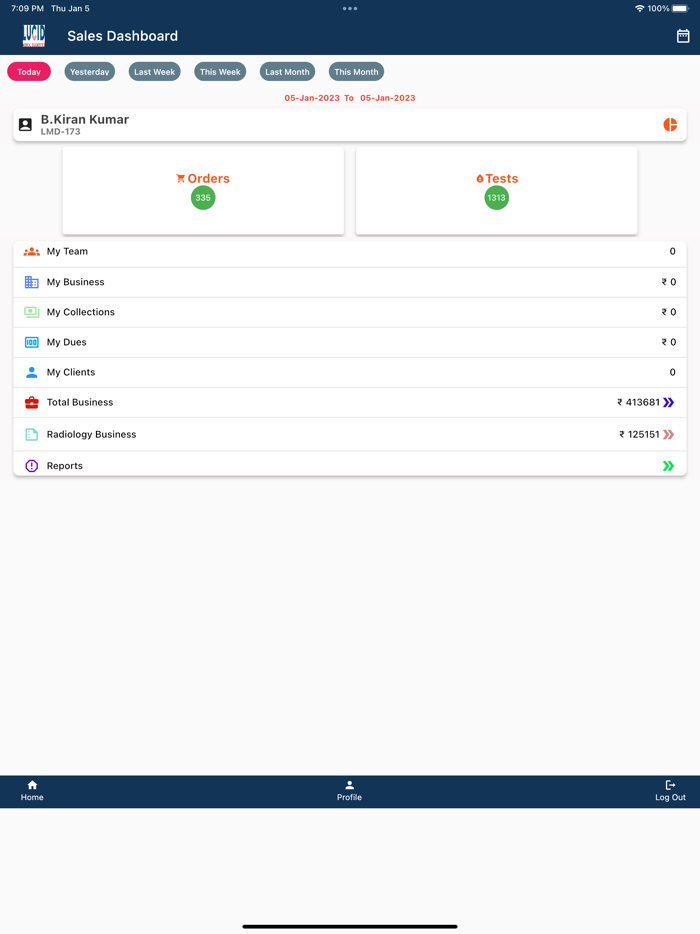This screenshot has width=700, height=934.
Task: Select the Today filter chip
Action: 29,71
